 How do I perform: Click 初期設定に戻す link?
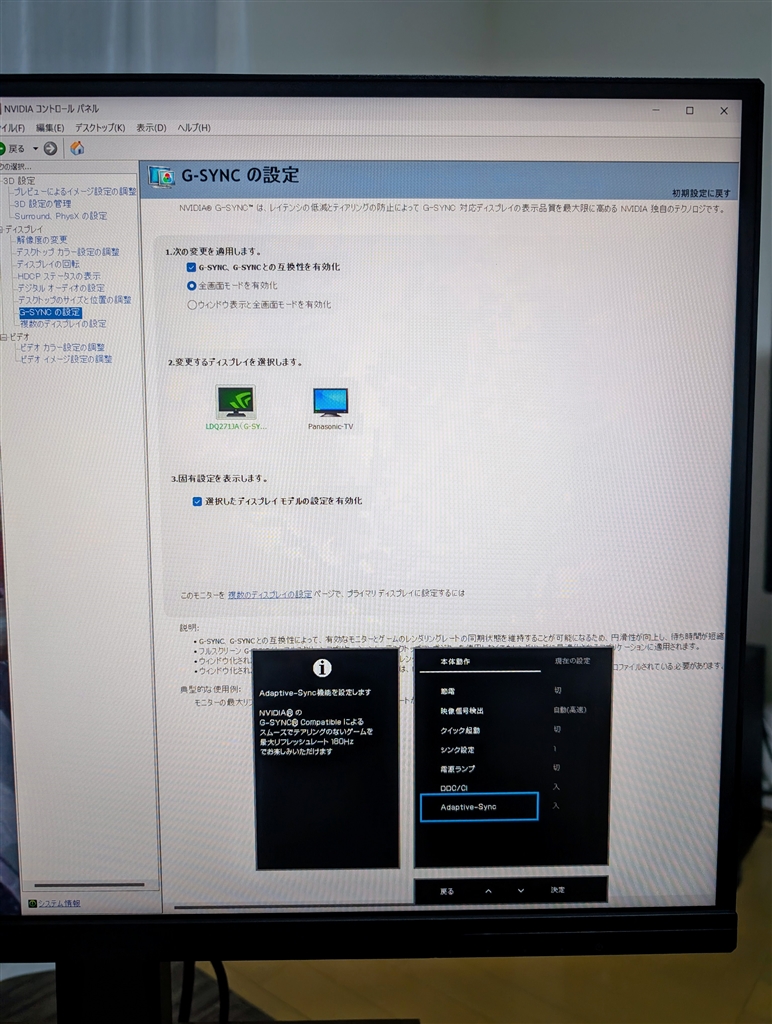(x=701, y=193)
